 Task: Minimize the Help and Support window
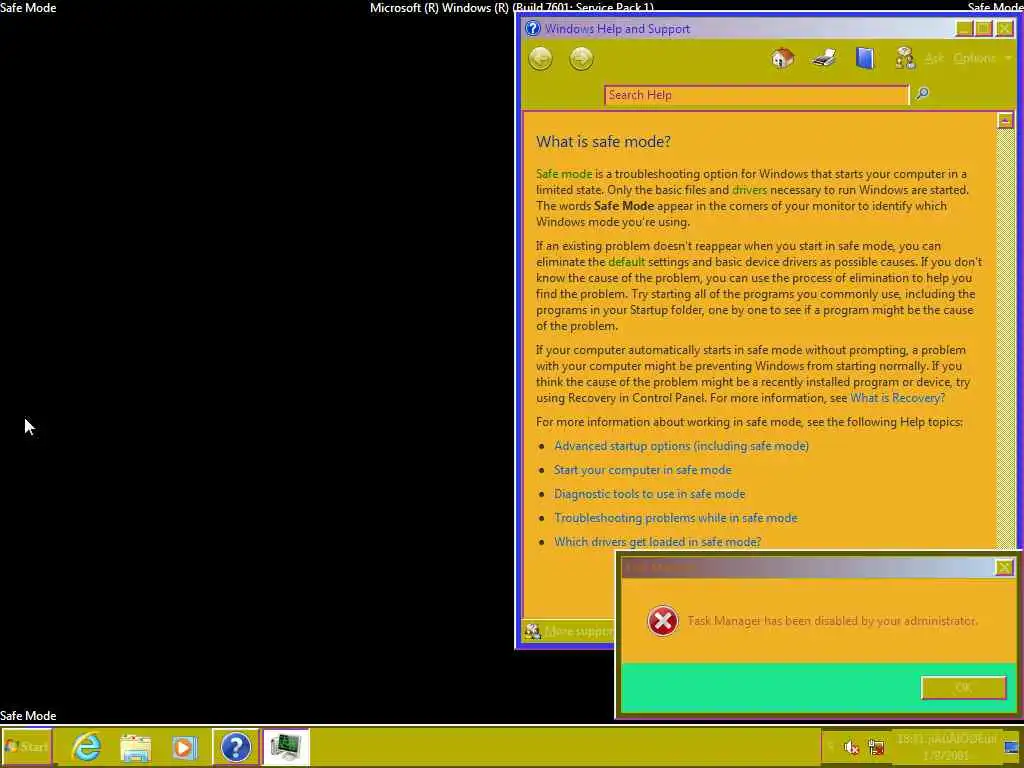(x=963, y=28)
